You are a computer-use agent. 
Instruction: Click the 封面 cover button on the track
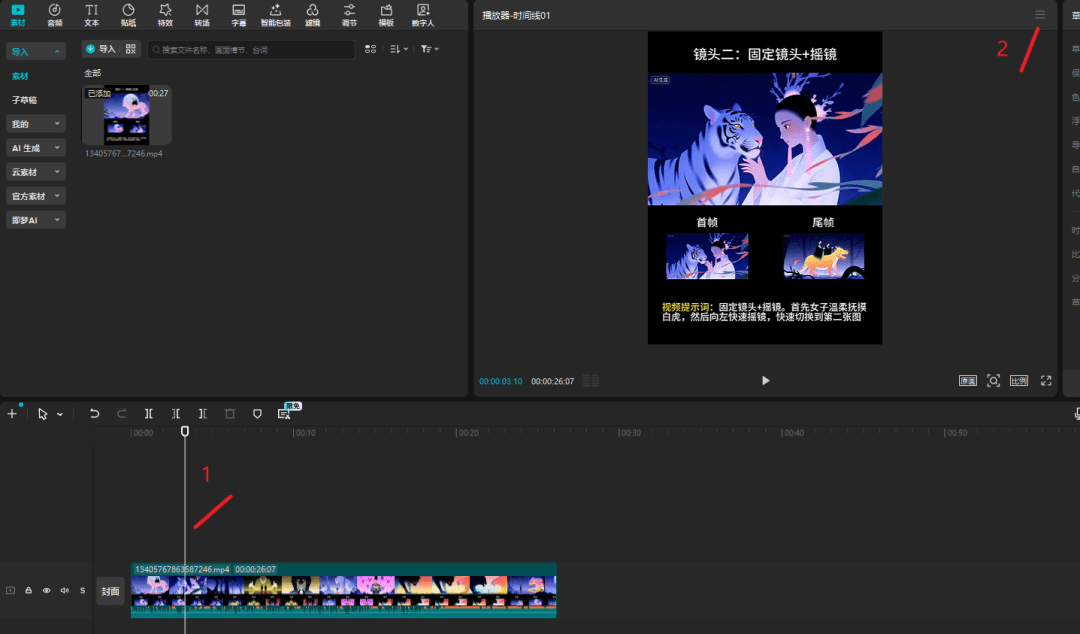[x=110, y=591]
